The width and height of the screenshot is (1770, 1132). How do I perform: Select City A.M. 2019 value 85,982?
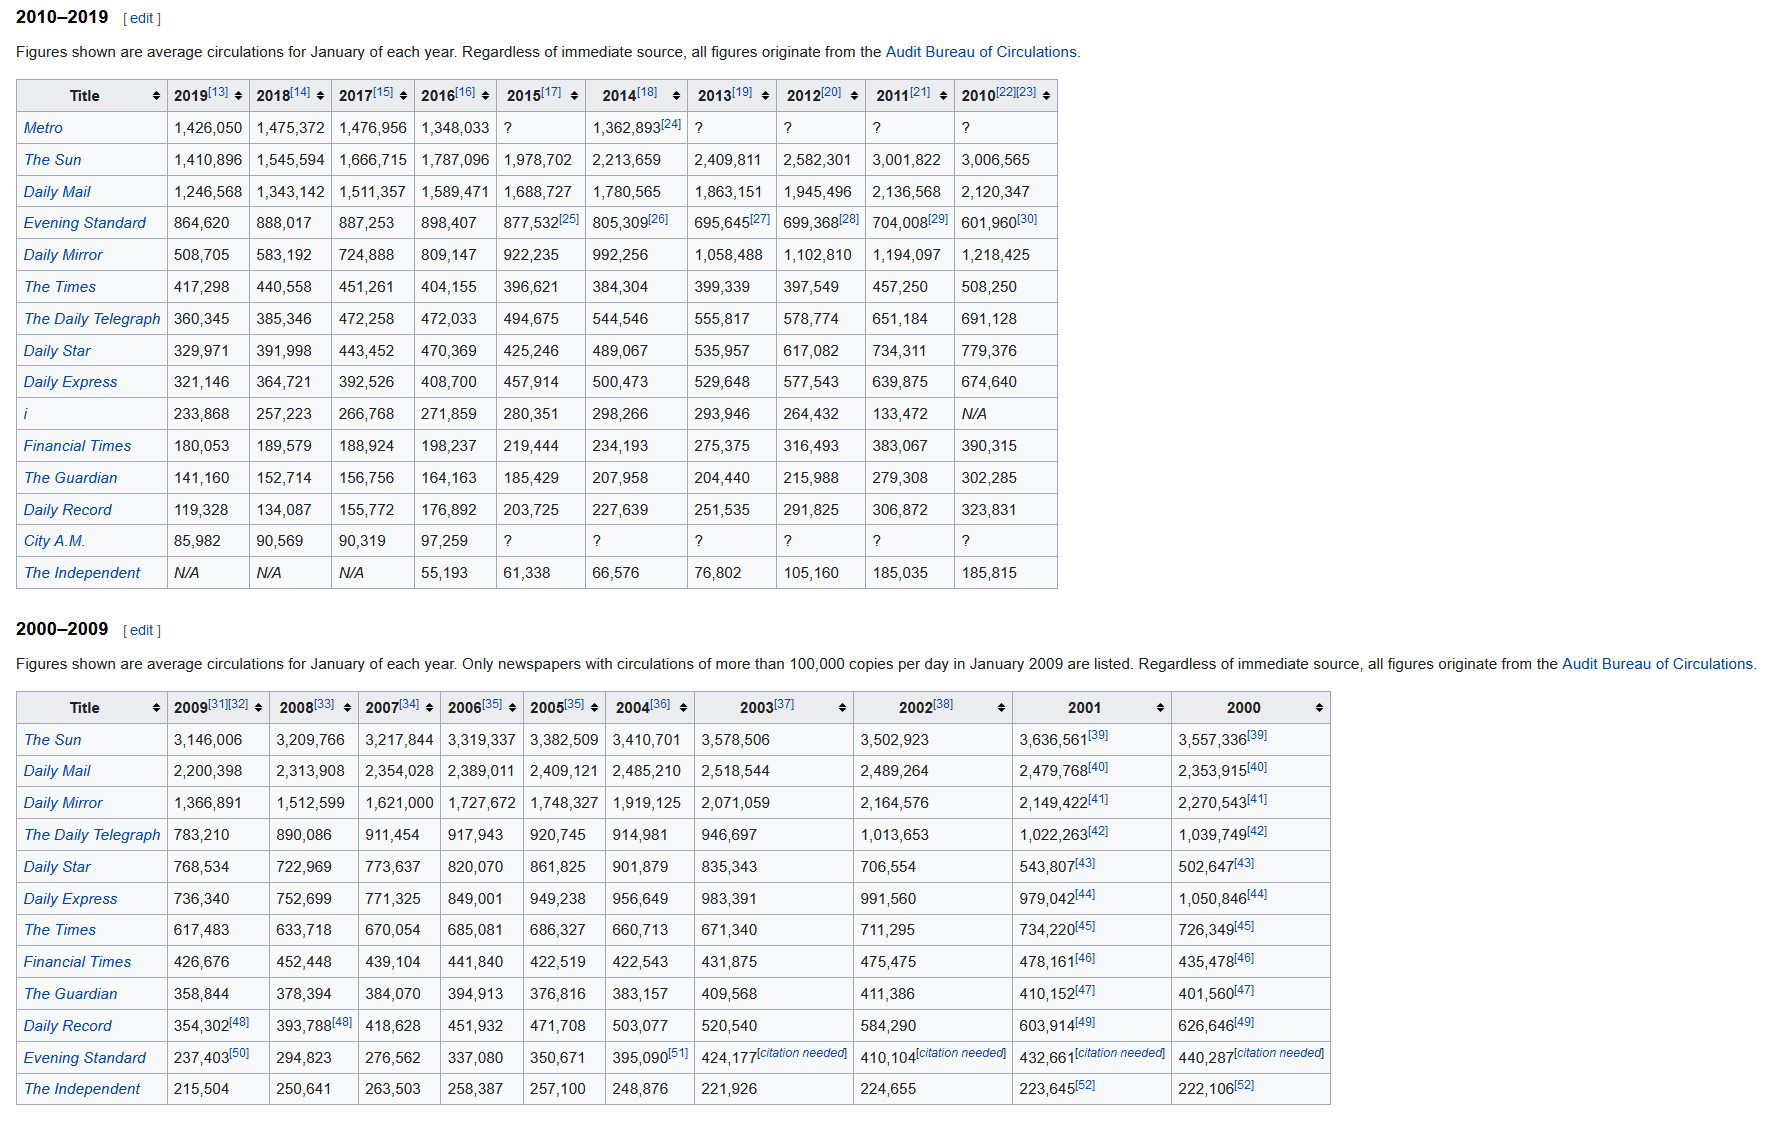[x=197, y=541]
